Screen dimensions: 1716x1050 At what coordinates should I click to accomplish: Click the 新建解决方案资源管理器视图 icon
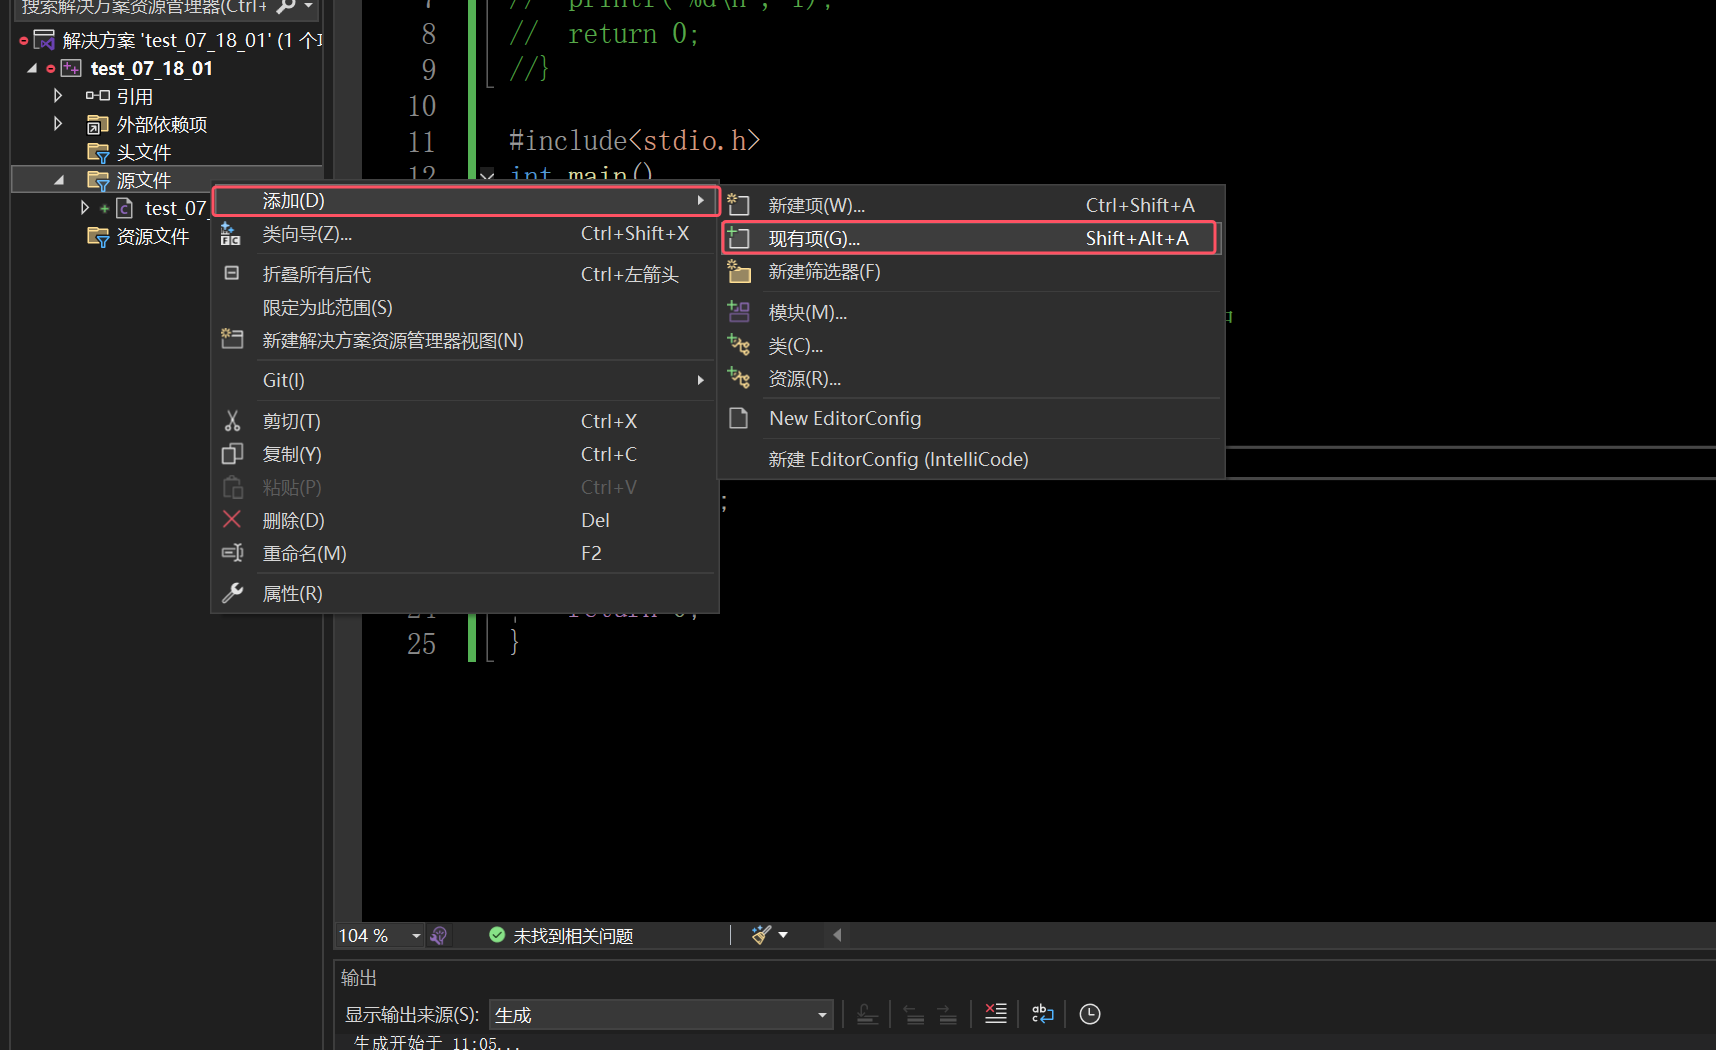[x=232, y=339]
